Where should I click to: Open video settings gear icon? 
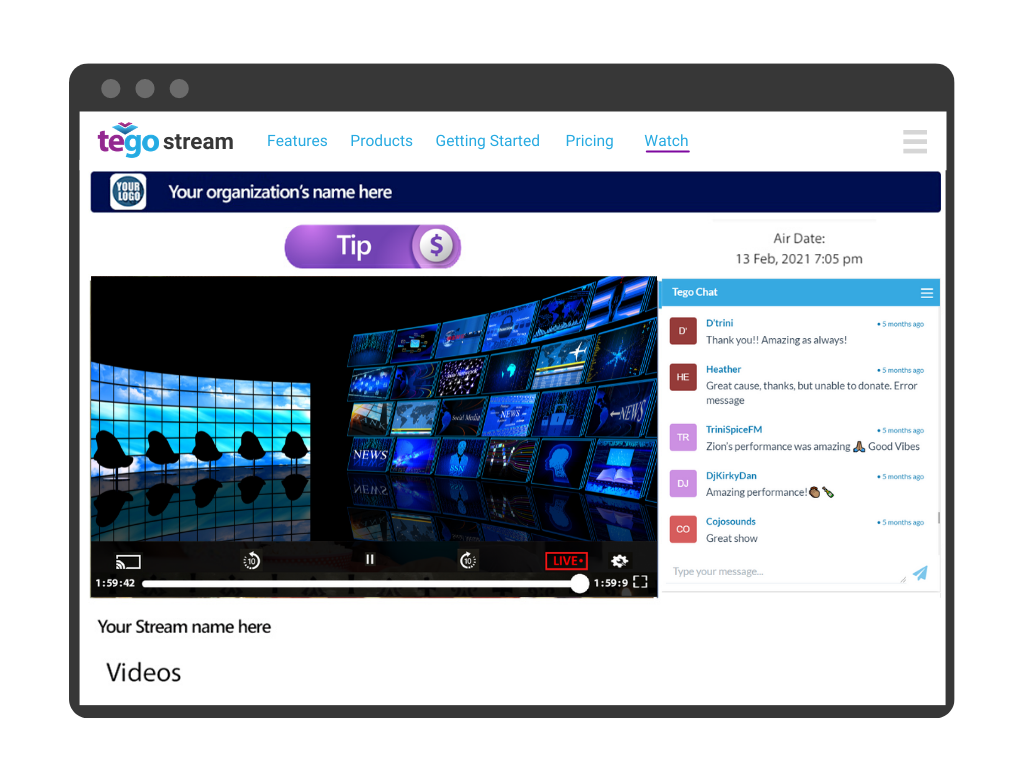coord(619,561)
